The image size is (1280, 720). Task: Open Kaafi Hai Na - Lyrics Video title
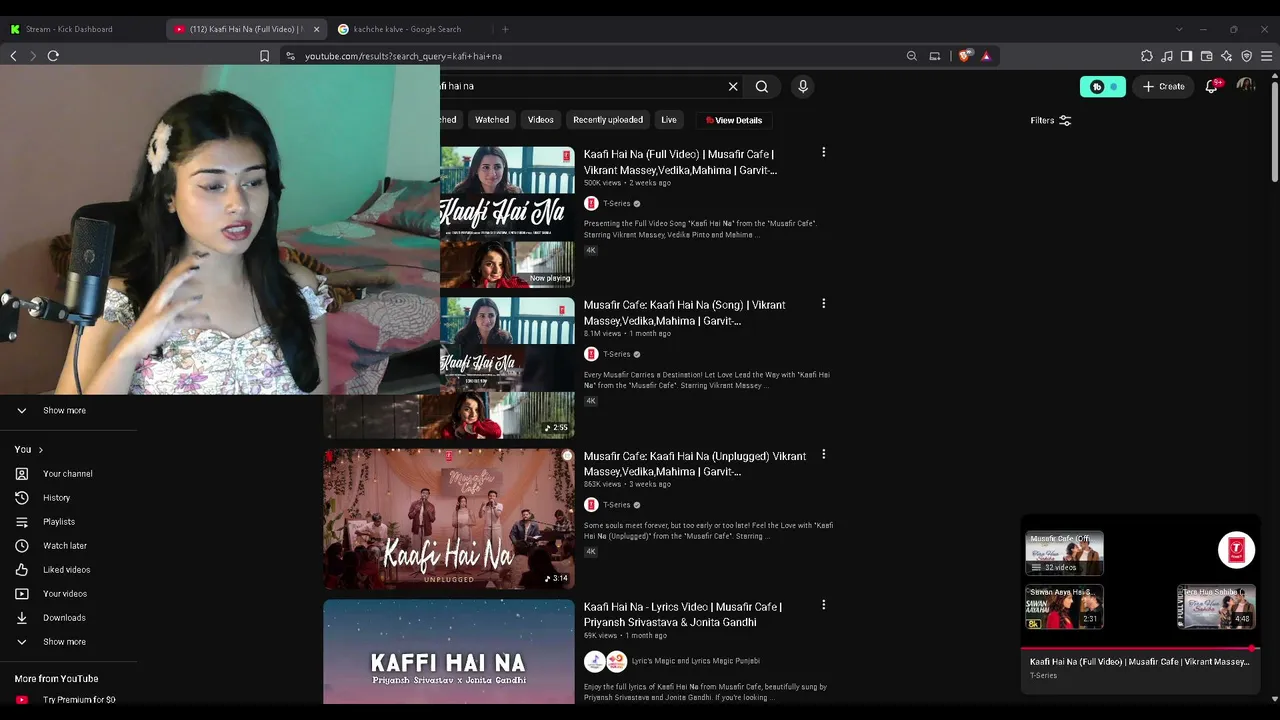point(683,614)
